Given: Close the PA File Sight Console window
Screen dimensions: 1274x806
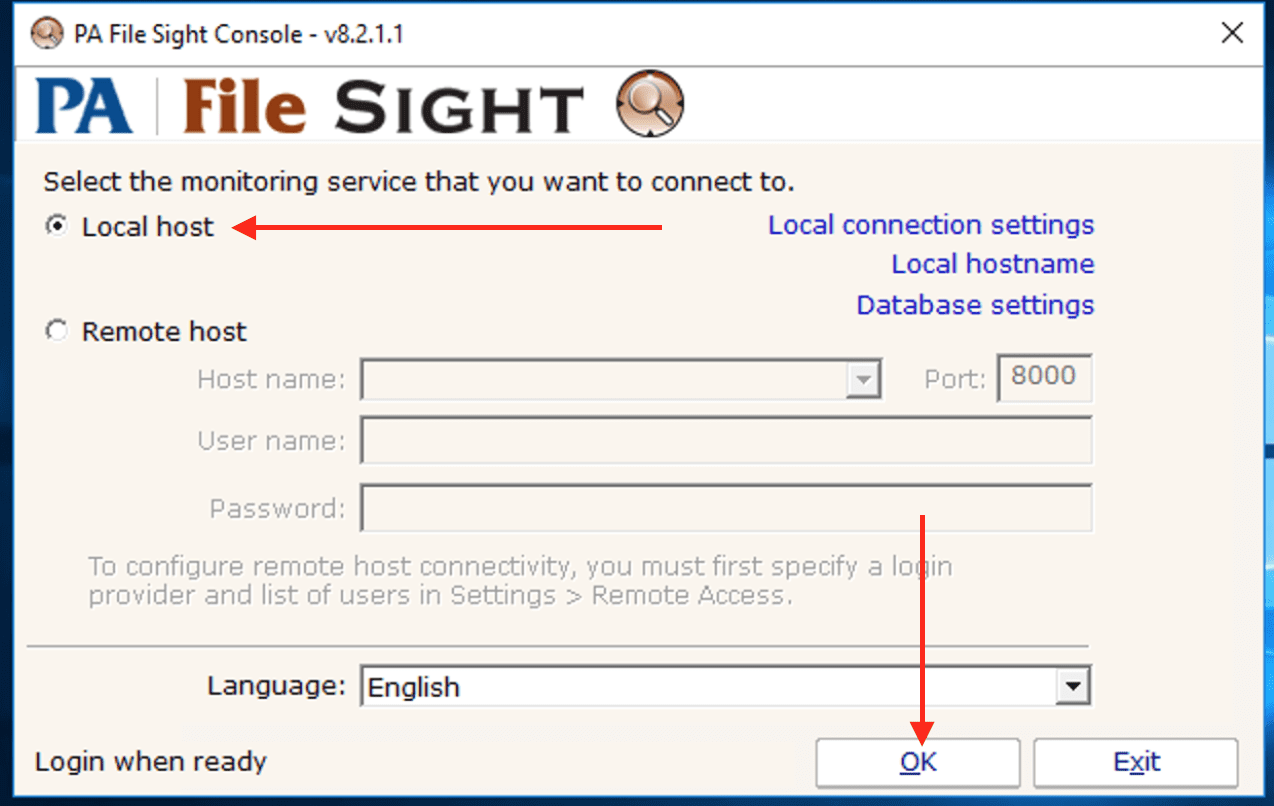Looking at the screenshot, I should tap(1232, 33).
